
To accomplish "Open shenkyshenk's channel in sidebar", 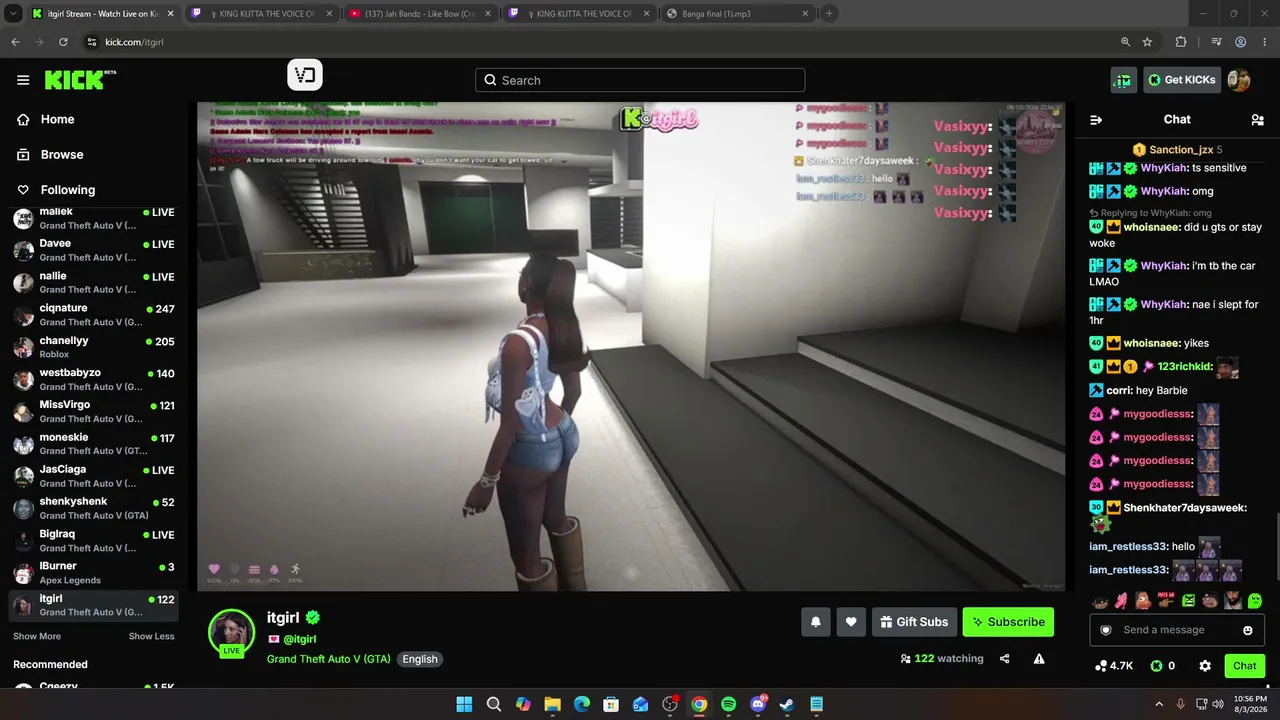I will point(94,508).
